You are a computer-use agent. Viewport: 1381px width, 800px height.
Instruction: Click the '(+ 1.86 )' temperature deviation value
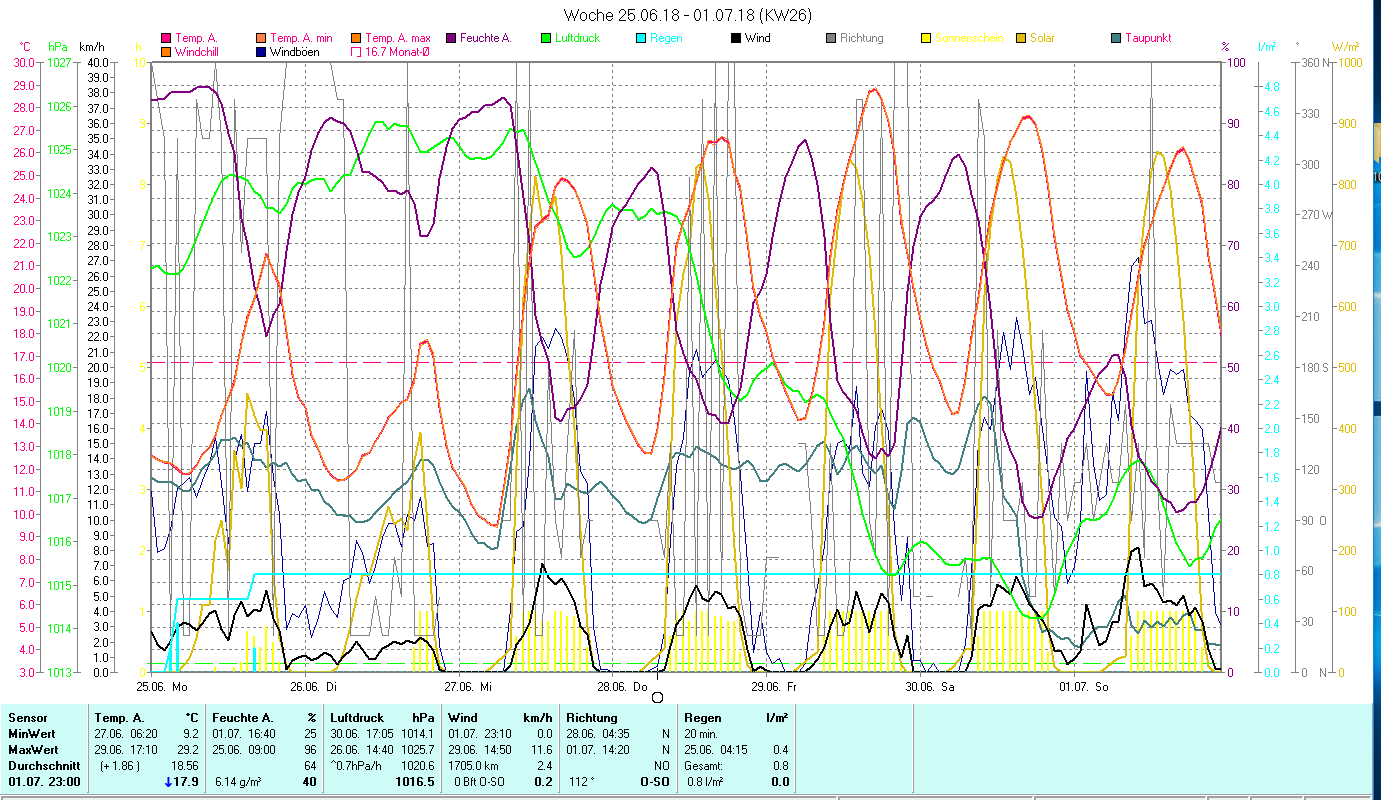point(122,765)
